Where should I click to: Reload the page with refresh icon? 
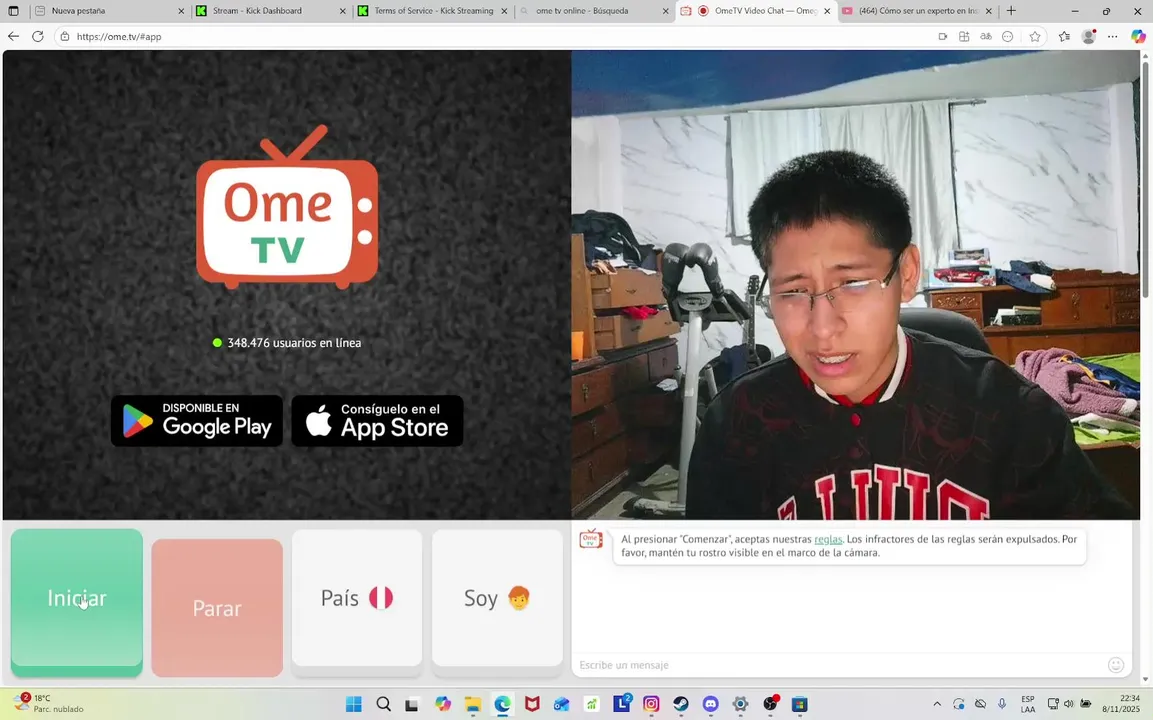point(38,36)
